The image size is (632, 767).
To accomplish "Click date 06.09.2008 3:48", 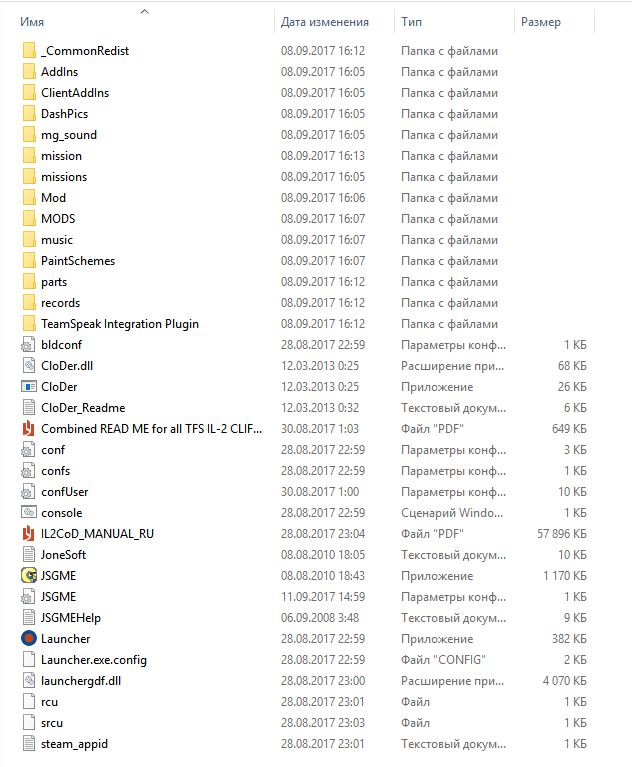I will pyautogui.click(x=320, y=618).
